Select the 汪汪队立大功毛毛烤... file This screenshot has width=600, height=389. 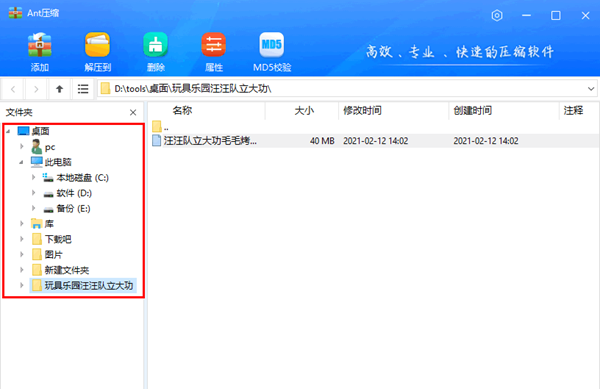click(205, 141)
